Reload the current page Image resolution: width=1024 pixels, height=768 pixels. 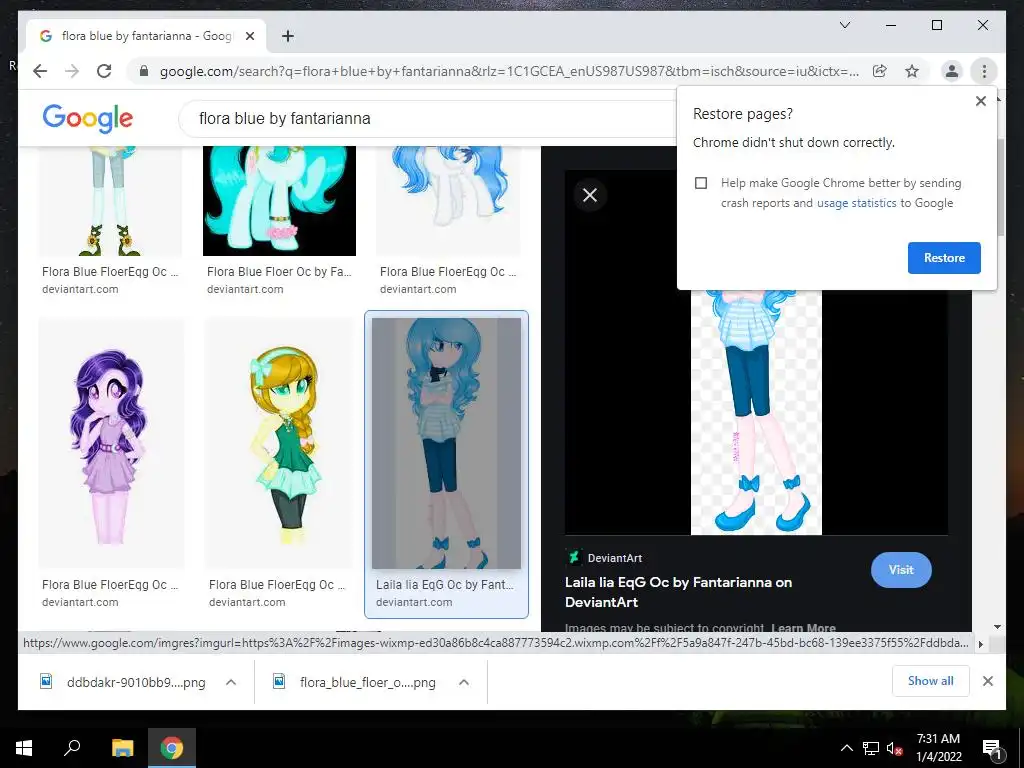tap(104, 71)
